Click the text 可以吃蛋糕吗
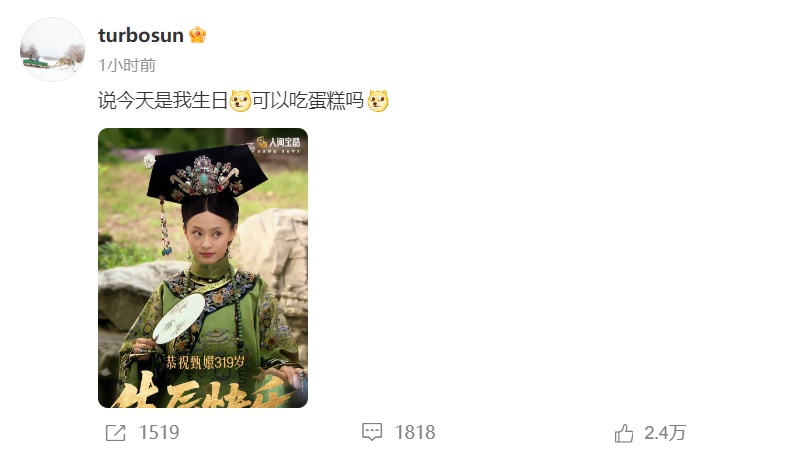795x458 pixels. [308, 100]
